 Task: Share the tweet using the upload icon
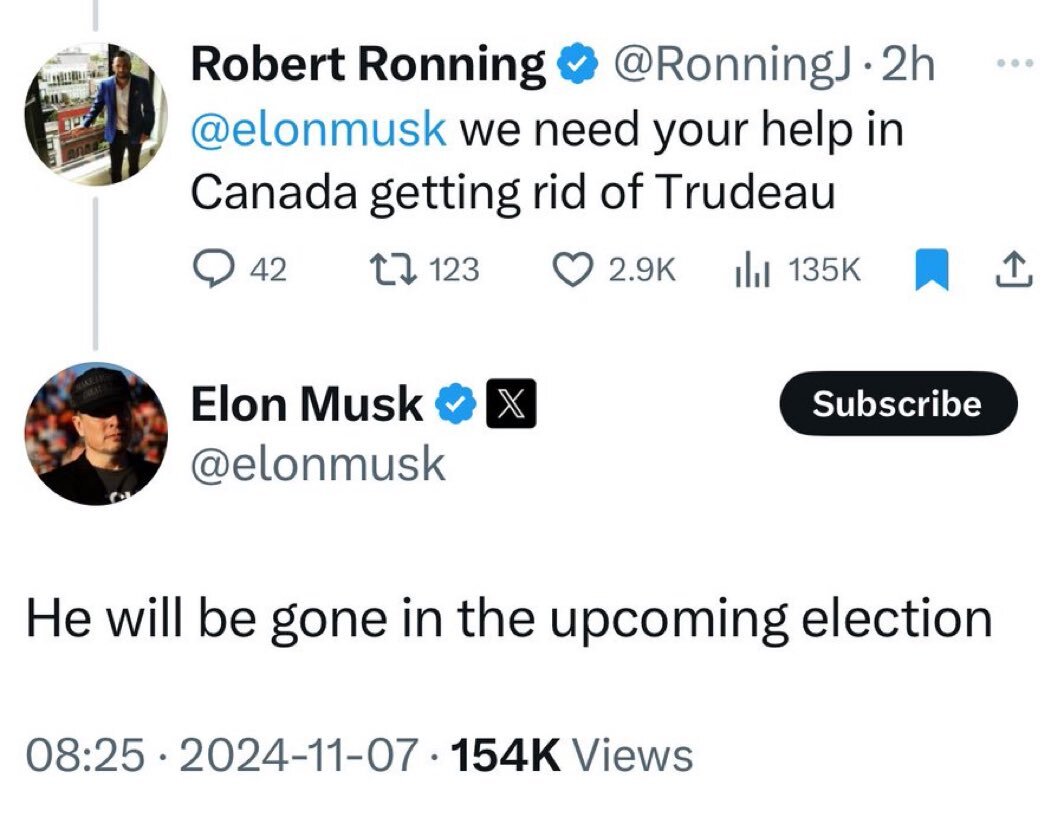(1014, 269)
